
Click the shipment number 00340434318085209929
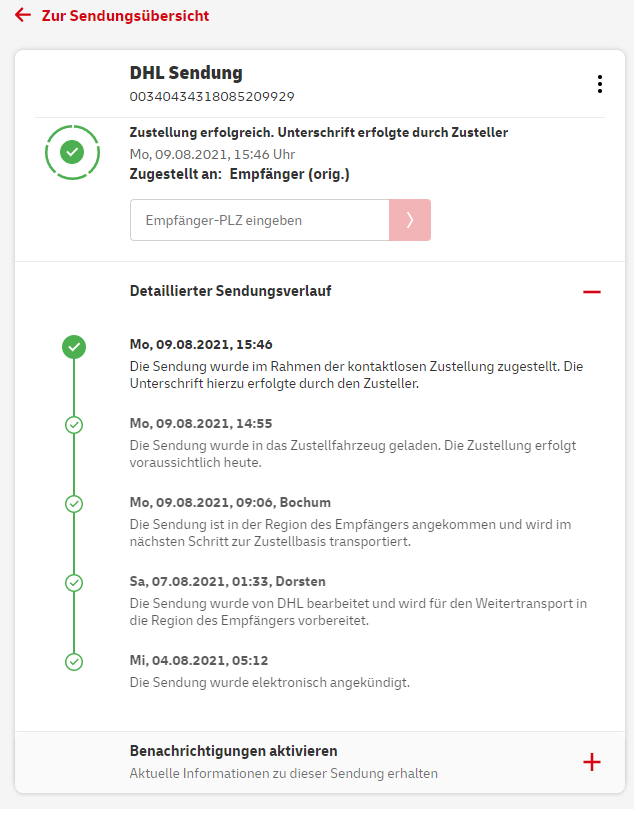(x=212, y=97)
